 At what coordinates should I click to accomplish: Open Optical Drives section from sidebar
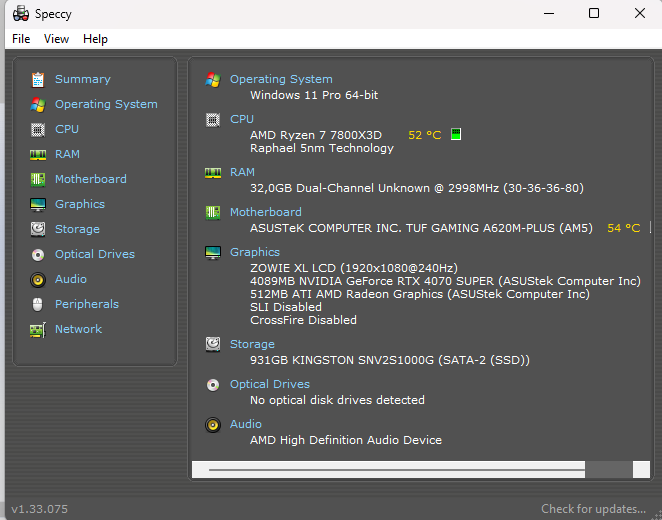[x=95, y=254]
